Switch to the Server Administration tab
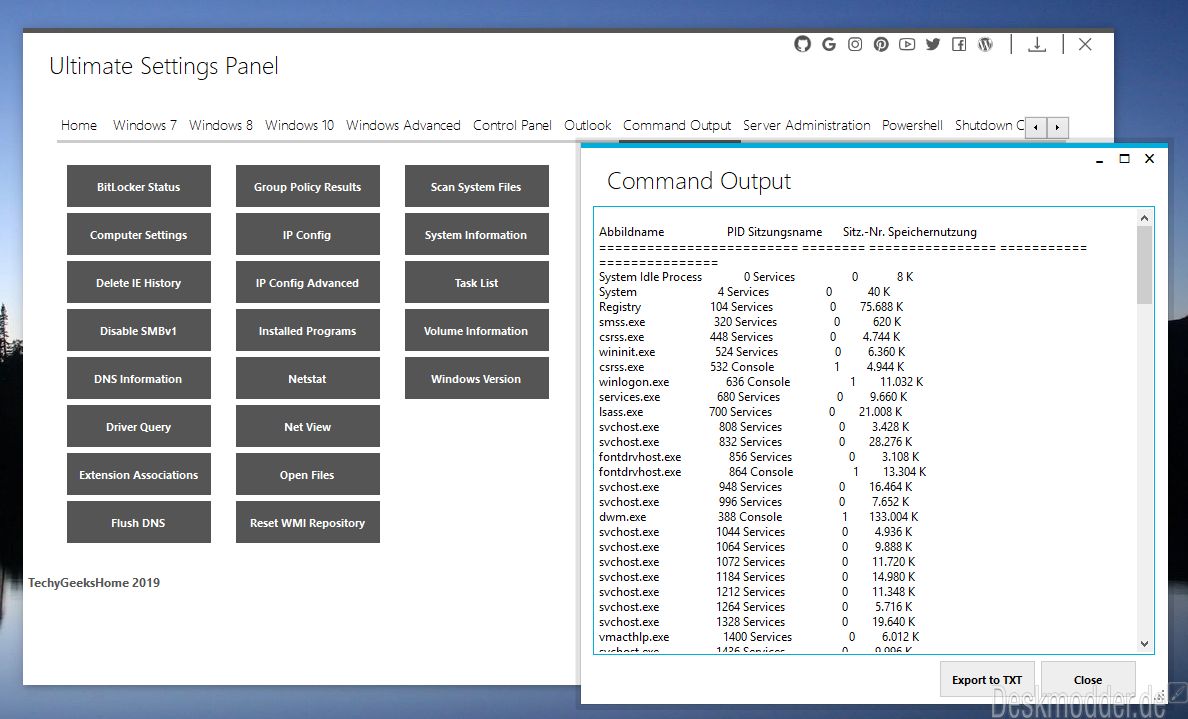Image resolution: width=1188 pixels, height=719 pixels. point(806,125)
